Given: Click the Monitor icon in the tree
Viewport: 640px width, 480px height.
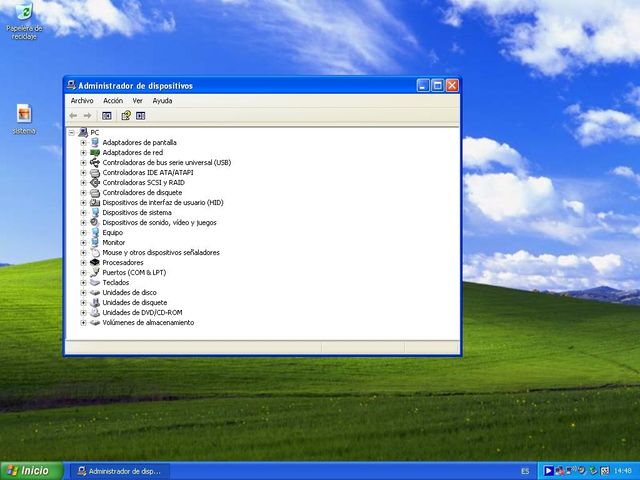Looking at the screenshot, I should (x=95, y=242).
